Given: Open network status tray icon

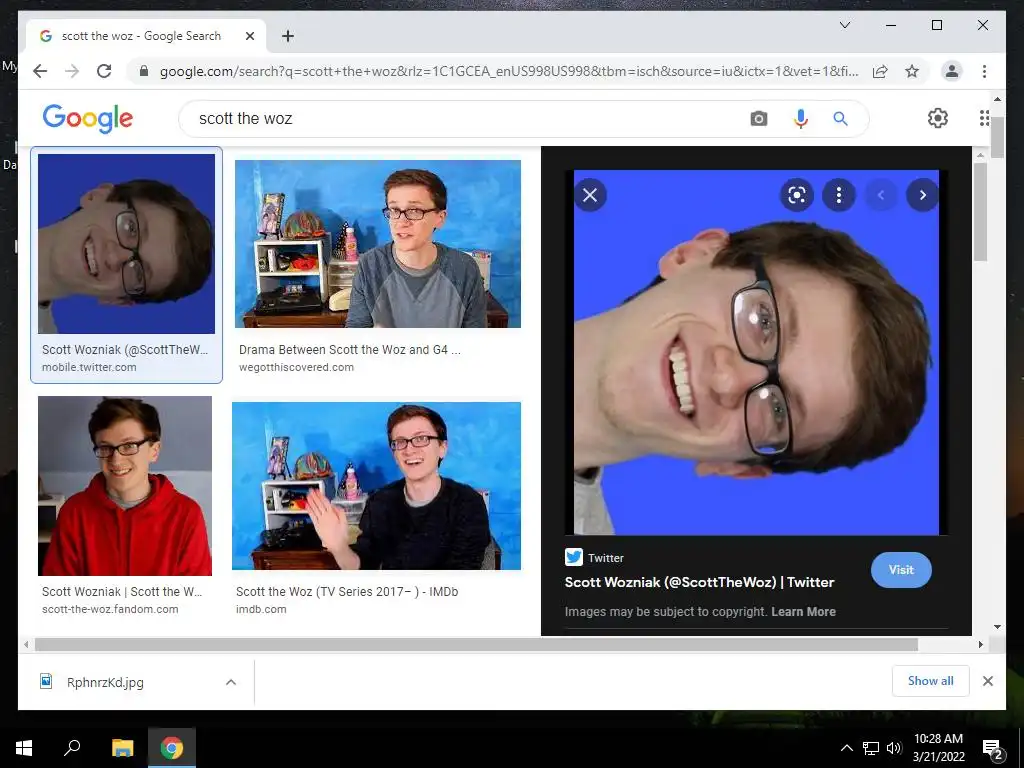Looking at the screenshot, I should click(871, 748).
